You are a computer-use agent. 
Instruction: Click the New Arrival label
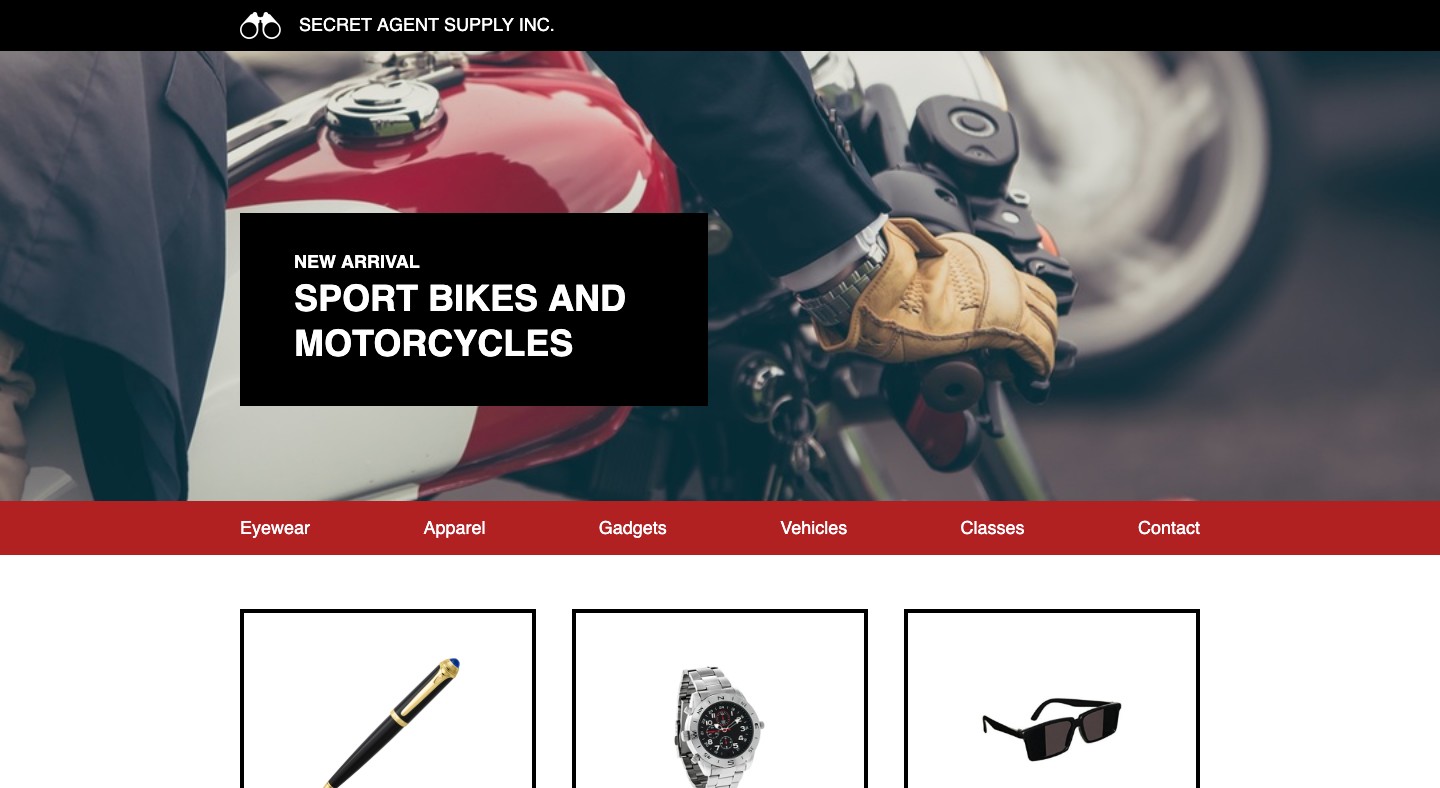[357, 262]
